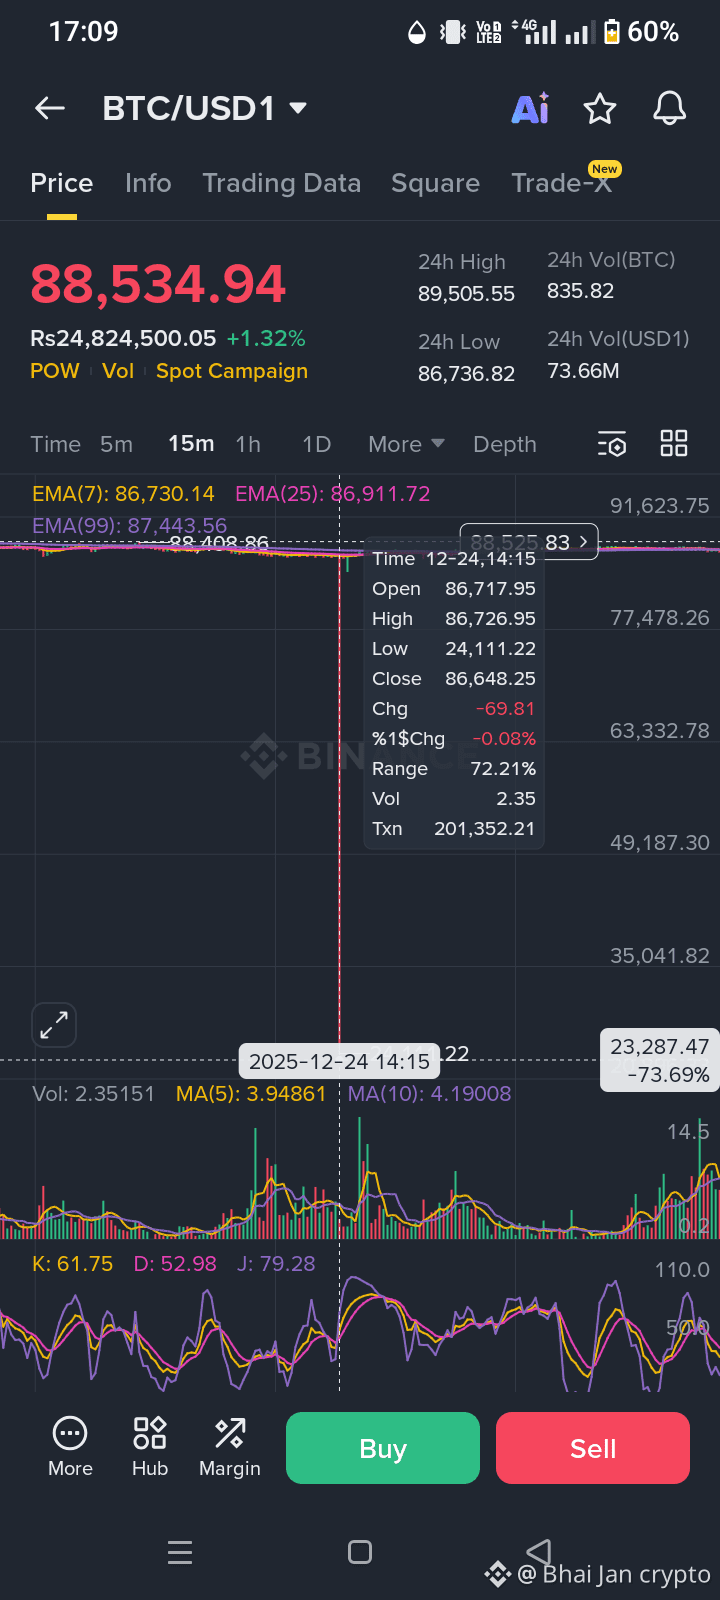Switch to the Square tab

[x=435, y=183]
